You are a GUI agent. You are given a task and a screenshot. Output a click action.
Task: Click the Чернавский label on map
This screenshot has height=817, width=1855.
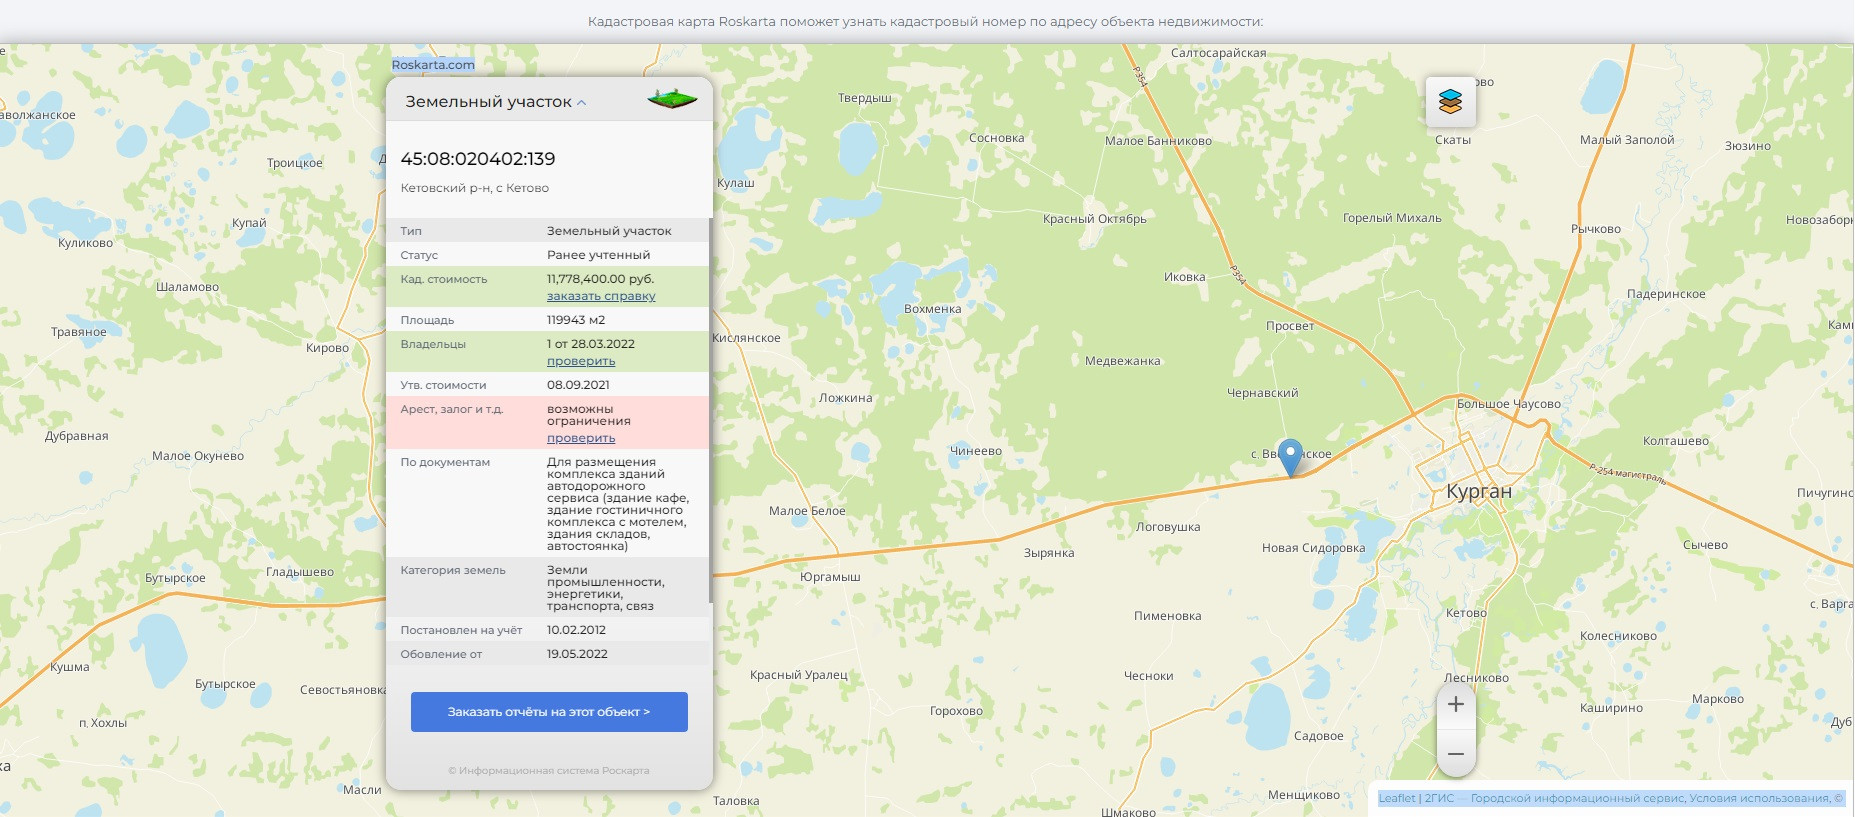coord(1262,393)
